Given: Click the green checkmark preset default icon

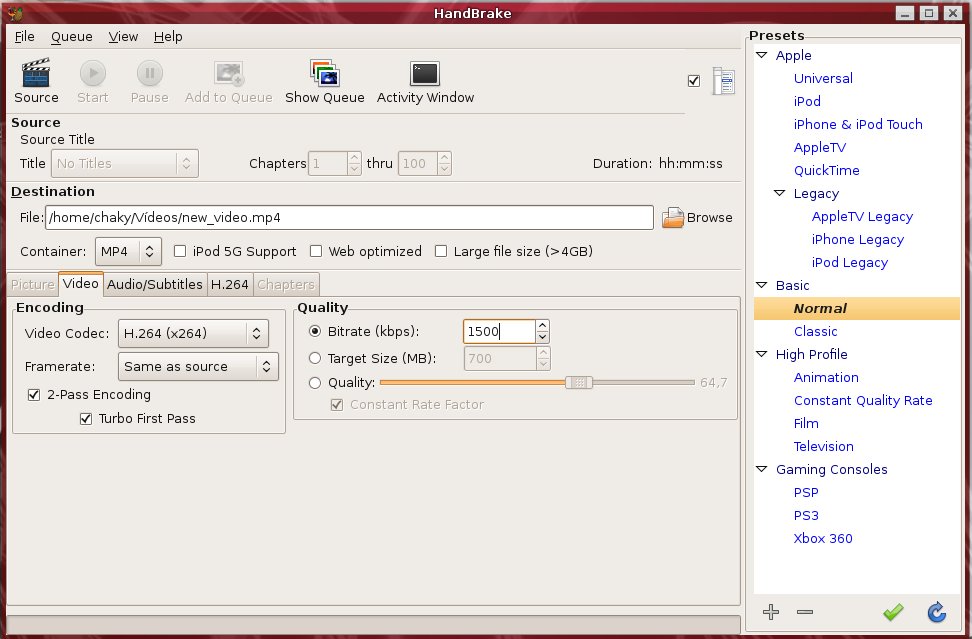Looking at the screenshot, I should [893, 612].
